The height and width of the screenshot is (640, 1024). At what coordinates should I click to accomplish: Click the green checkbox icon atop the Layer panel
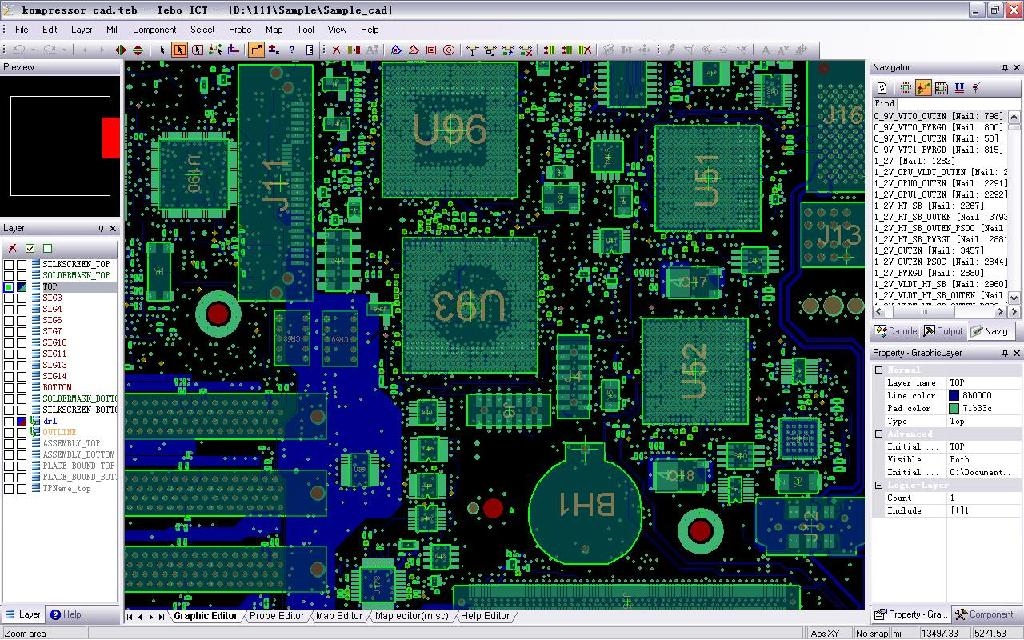[30, 248]
